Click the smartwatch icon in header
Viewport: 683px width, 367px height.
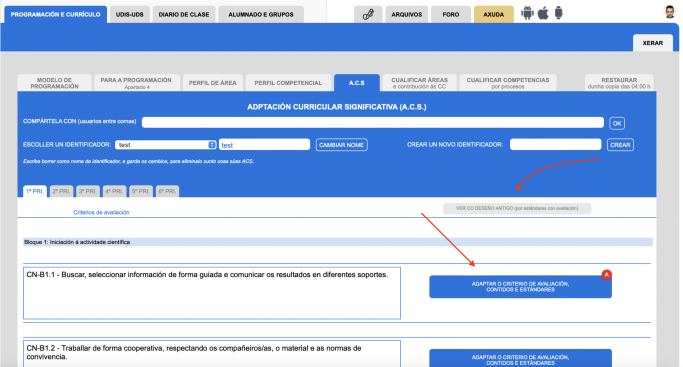(x=558, y=13)
